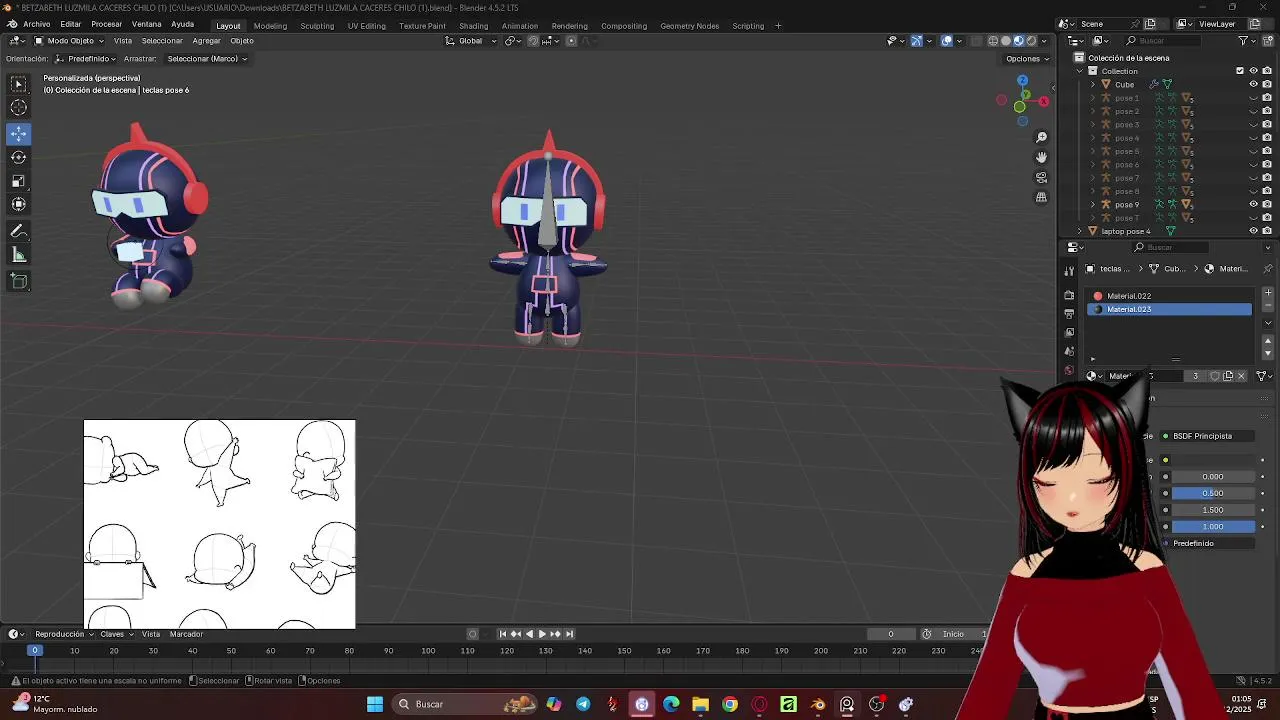Screen dimensions: 1280x720
Task: Click the blue Z axis gizmo ball
Action: click(1022, 81)
